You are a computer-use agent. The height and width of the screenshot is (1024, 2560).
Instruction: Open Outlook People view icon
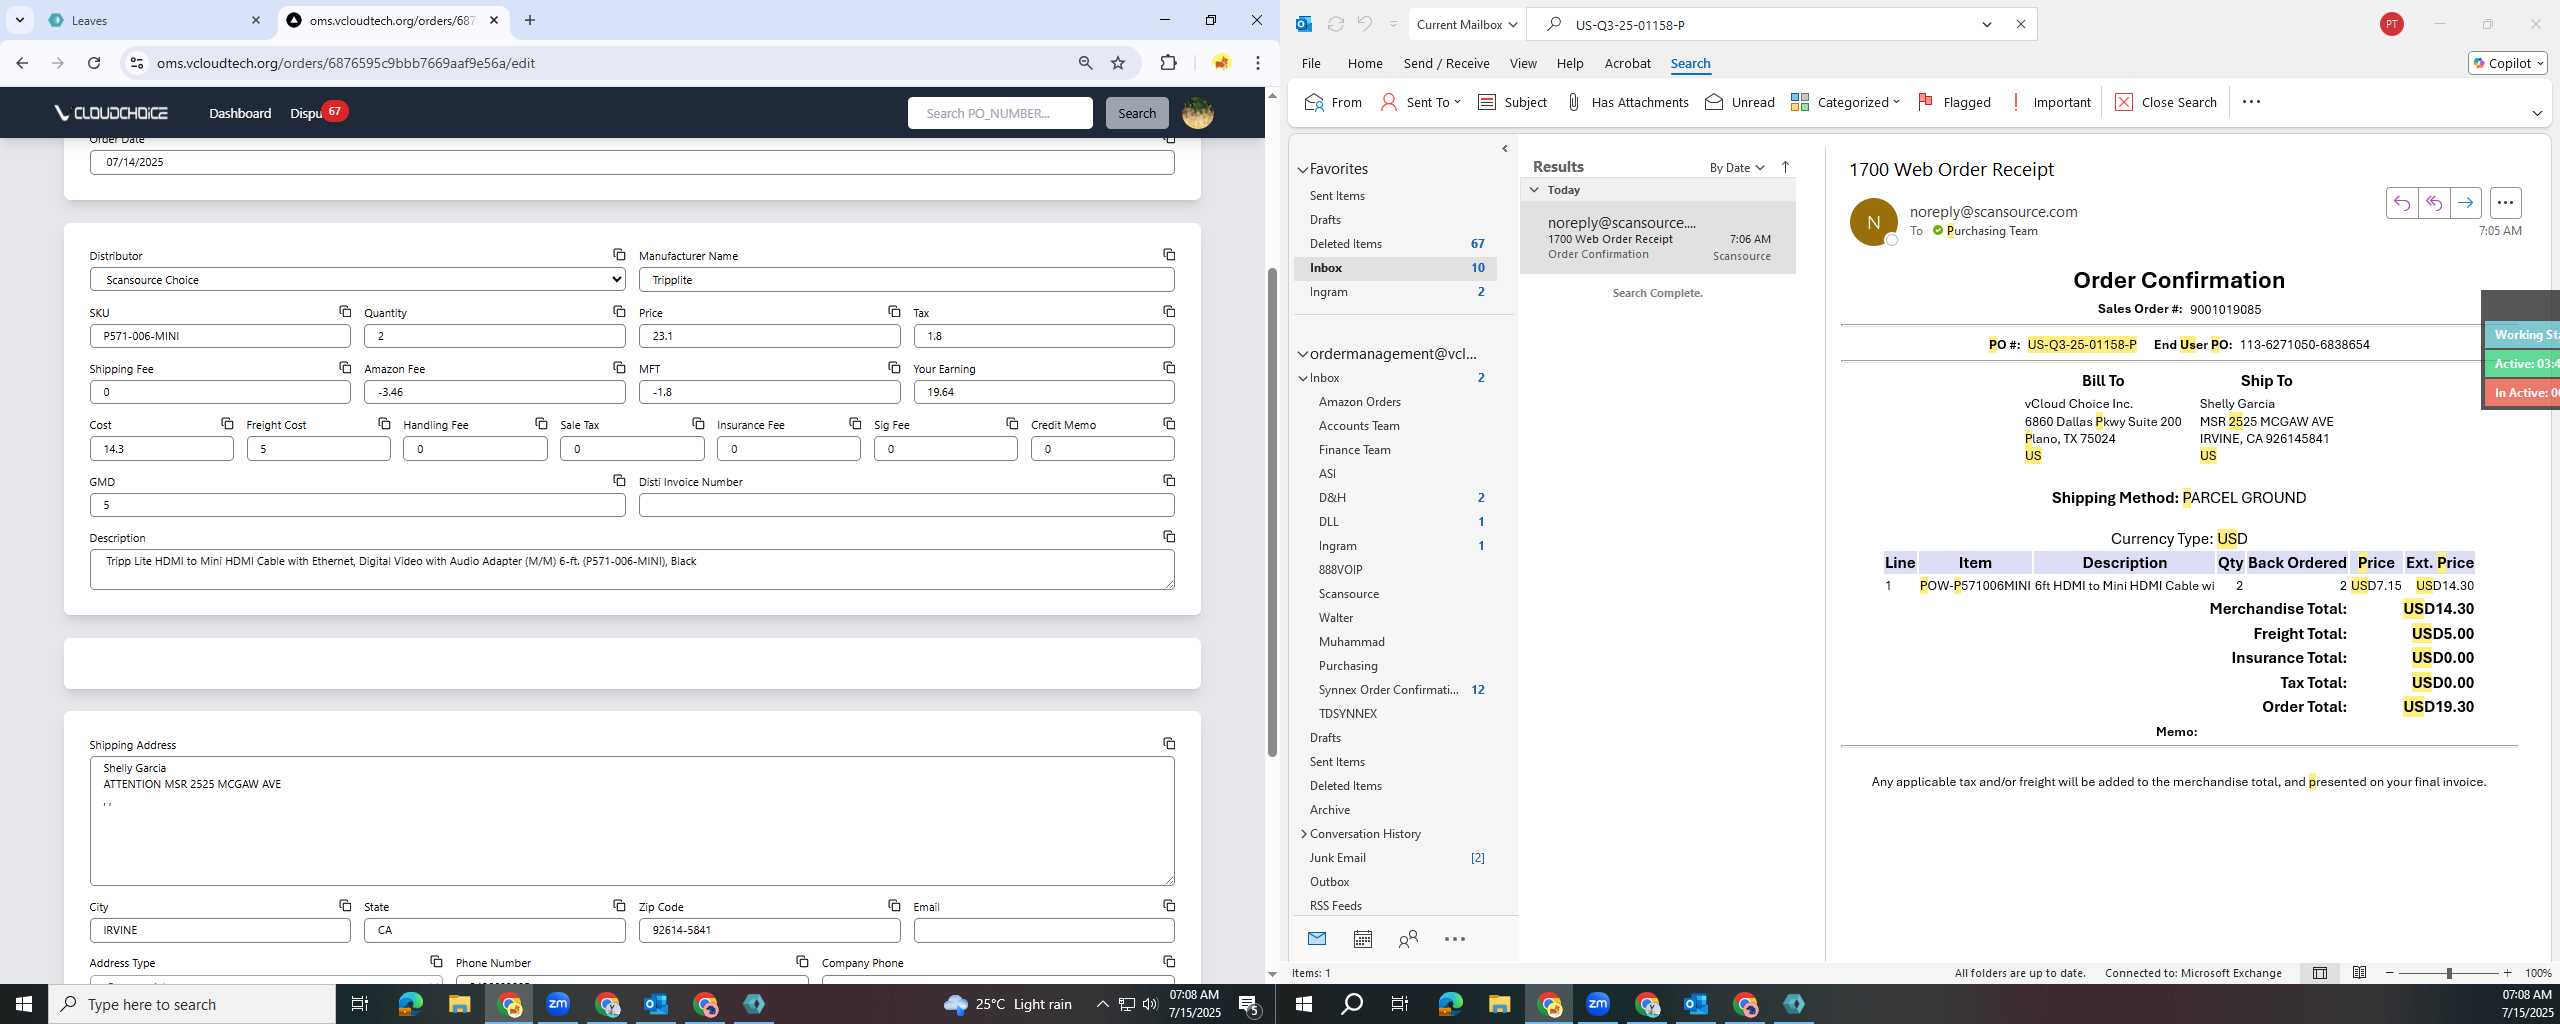point(1409,939)
